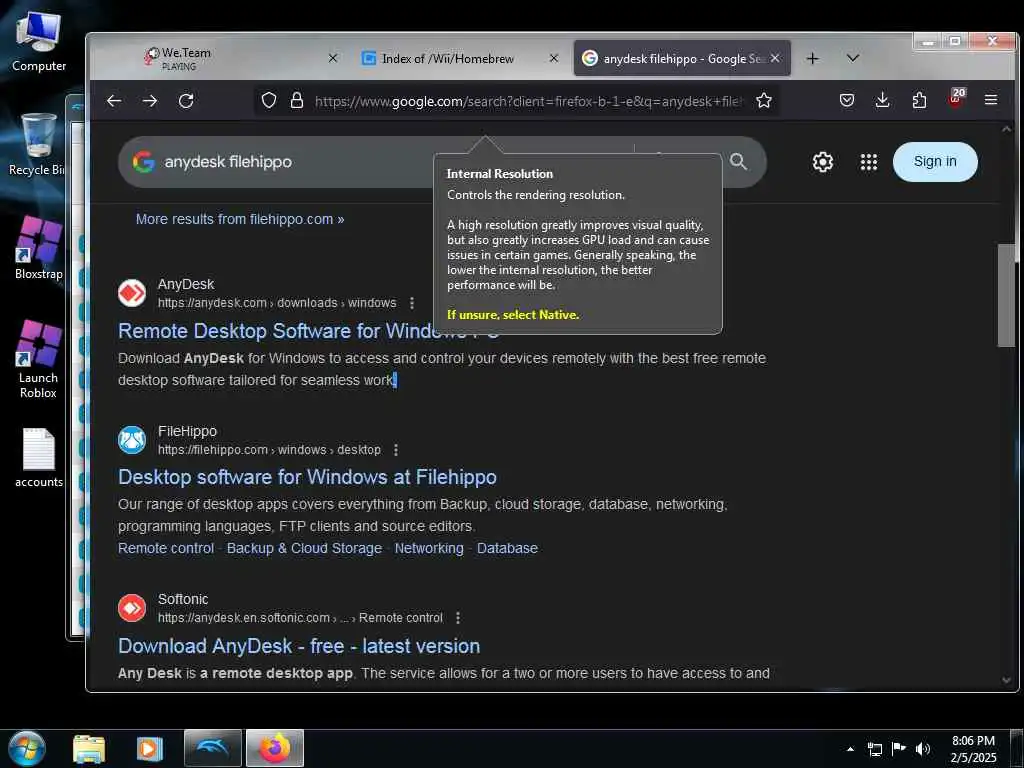1024x768 pixels.
Task: Open the Windows Start orb
Action: pos(27,748)
